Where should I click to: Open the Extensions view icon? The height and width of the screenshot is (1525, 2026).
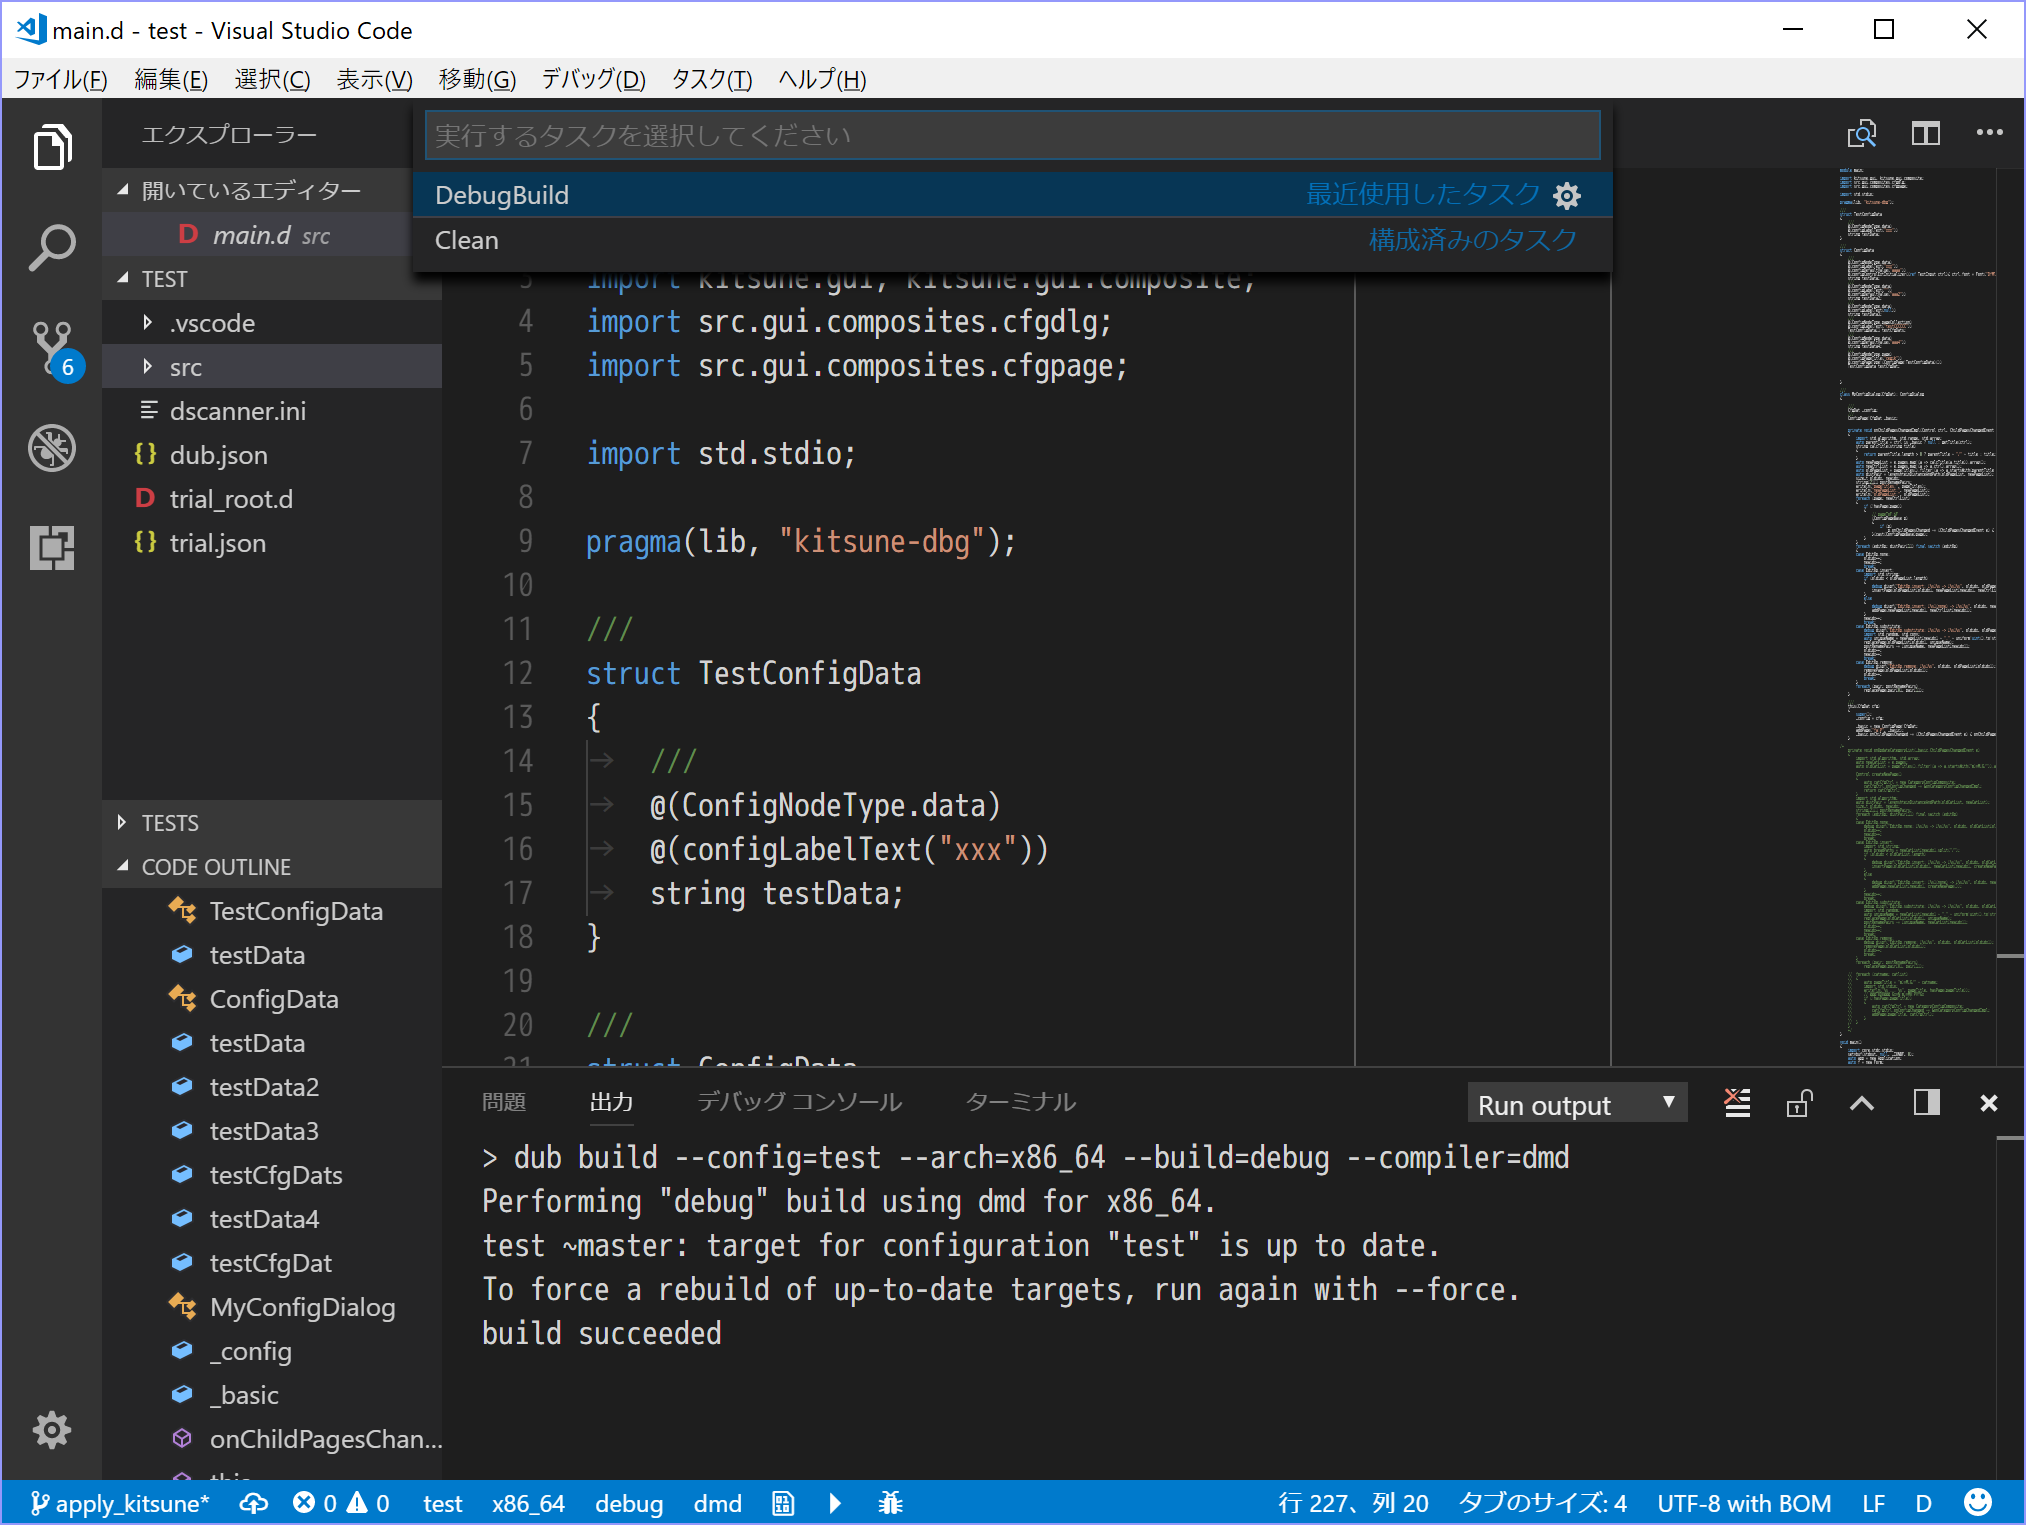coord(52,548)
